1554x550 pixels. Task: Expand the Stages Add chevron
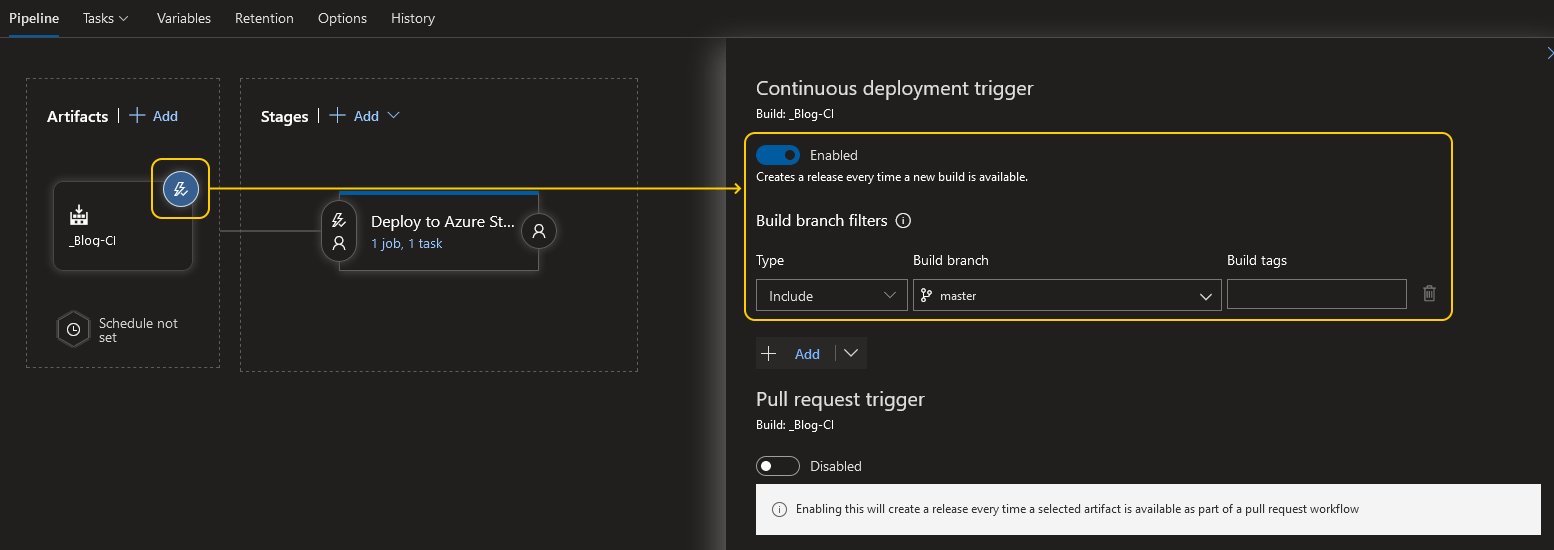[x=393, y=116]
